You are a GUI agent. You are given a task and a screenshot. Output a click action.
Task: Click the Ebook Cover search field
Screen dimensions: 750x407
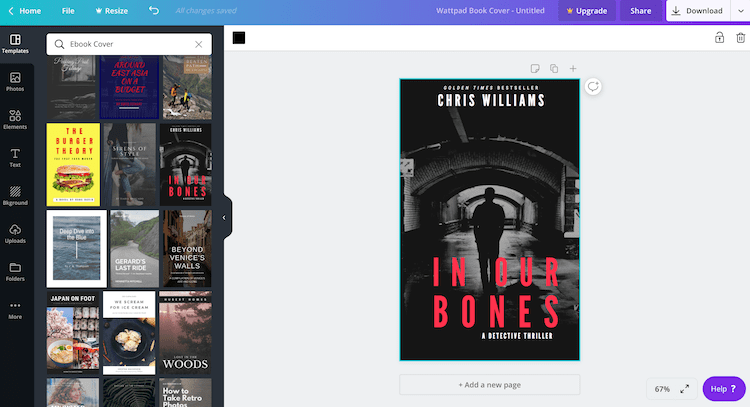pyautogui.click(x=129, y=44)
